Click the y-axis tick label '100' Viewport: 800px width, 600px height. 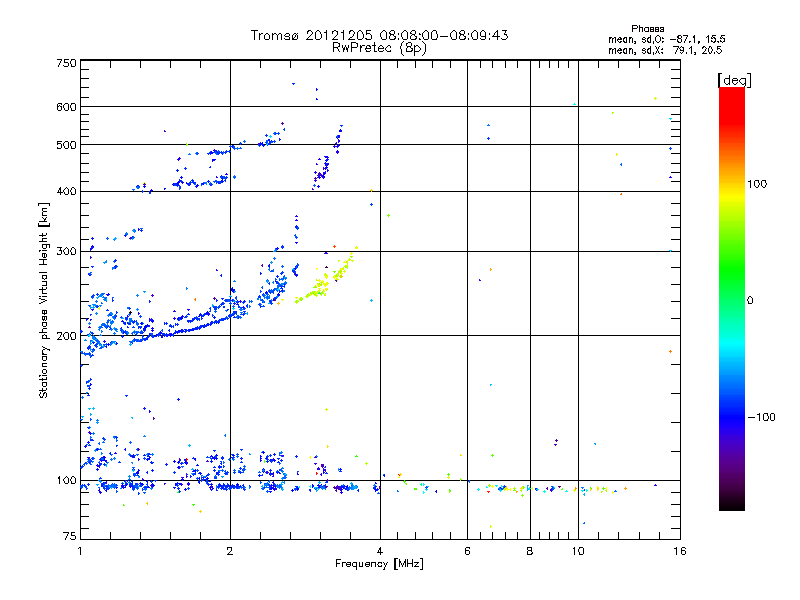66,481
